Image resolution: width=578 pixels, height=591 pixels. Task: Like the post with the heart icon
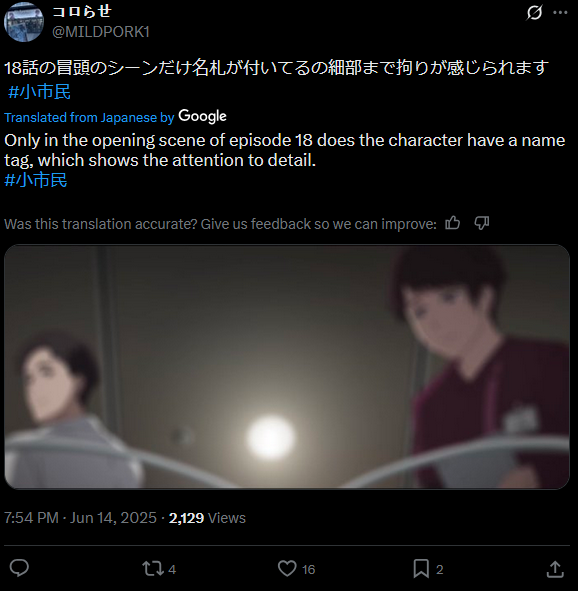tap(287, 568)
